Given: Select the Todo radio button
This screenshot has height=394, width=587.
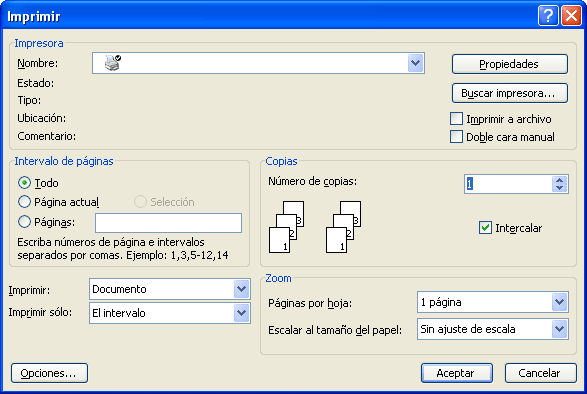Looking at the screenshot, I should click(24, 183).
